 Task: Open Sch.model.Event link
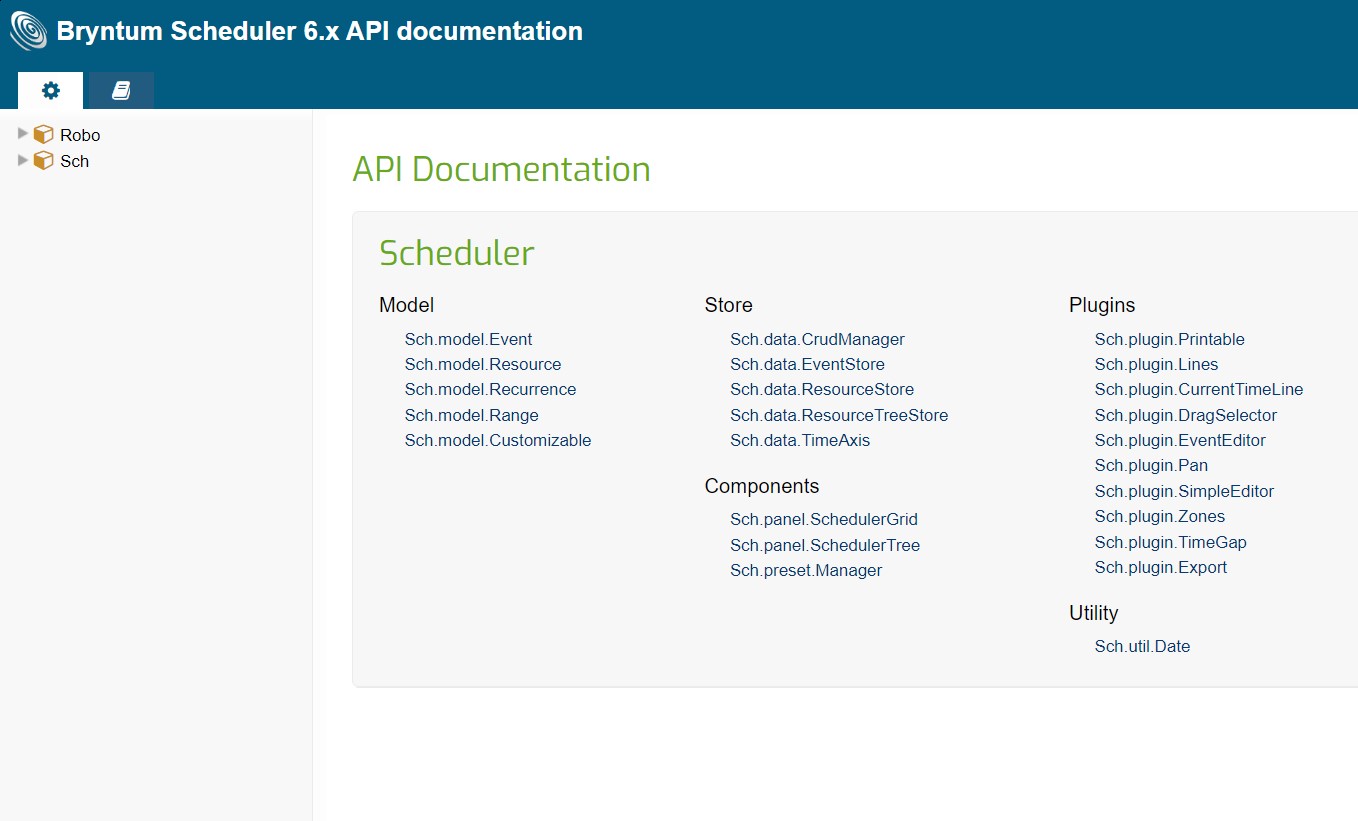468,339
